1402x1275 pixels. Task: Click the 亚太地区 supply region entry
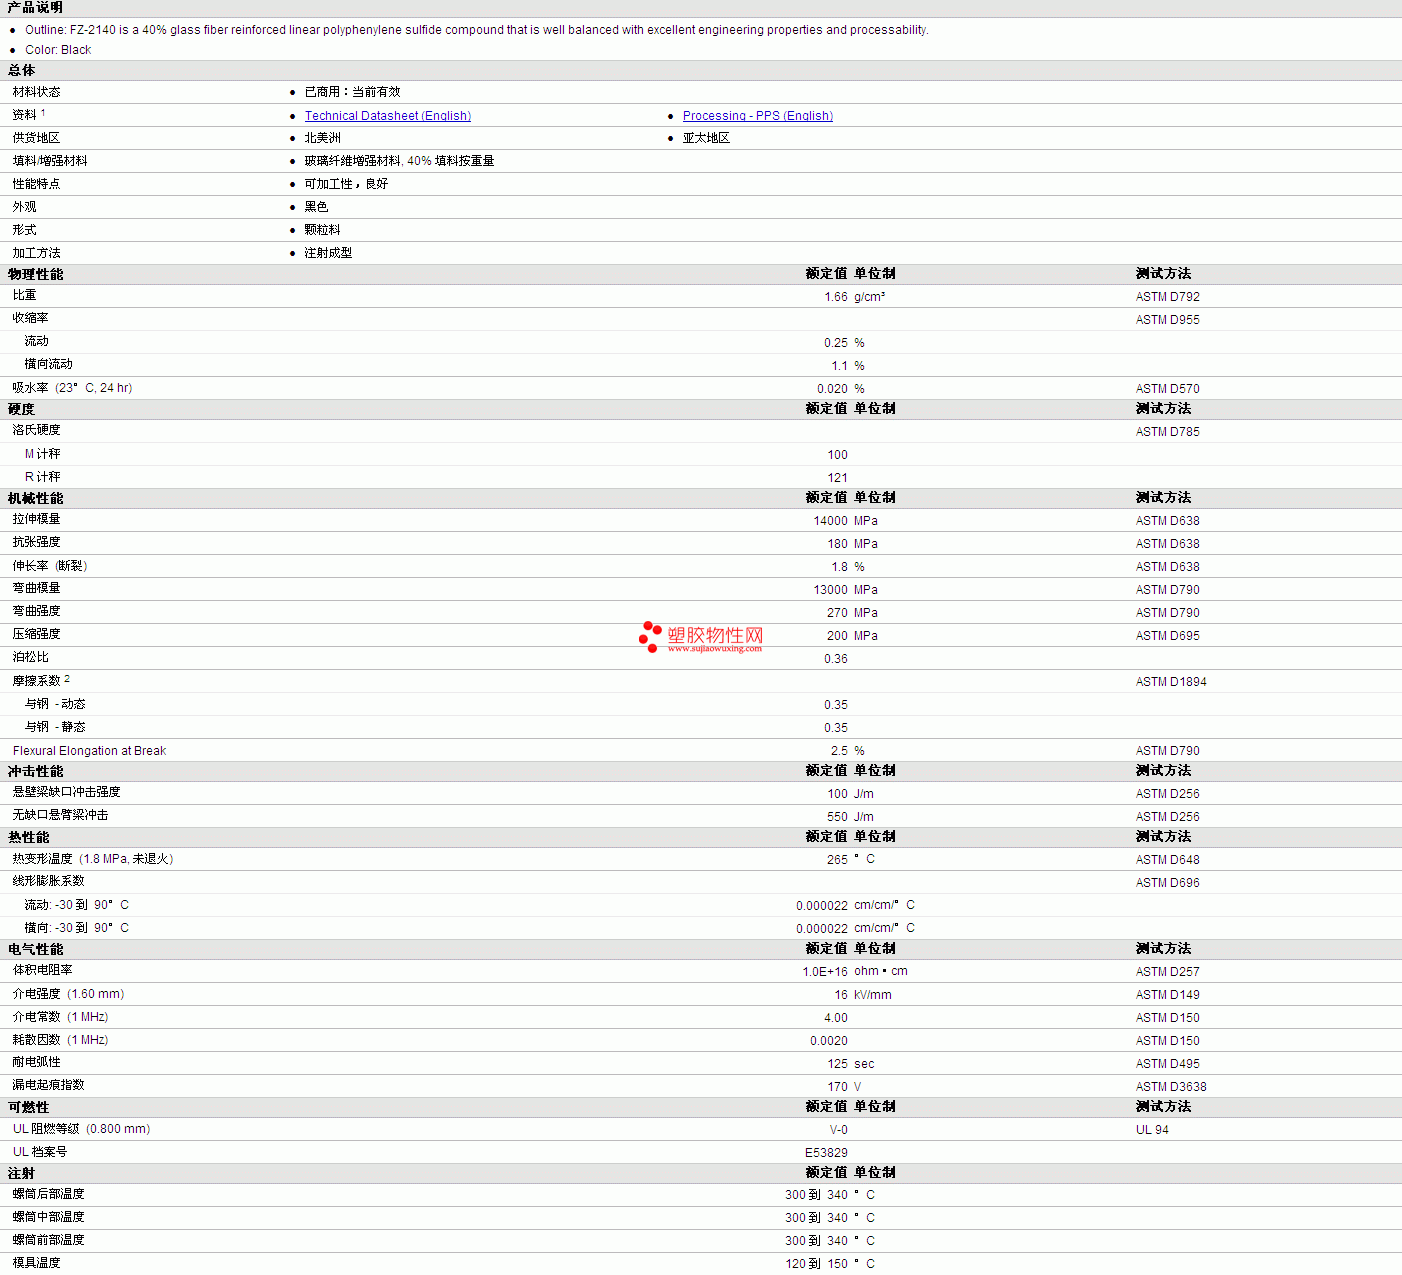pyautogui.click(x=706, y=138)
